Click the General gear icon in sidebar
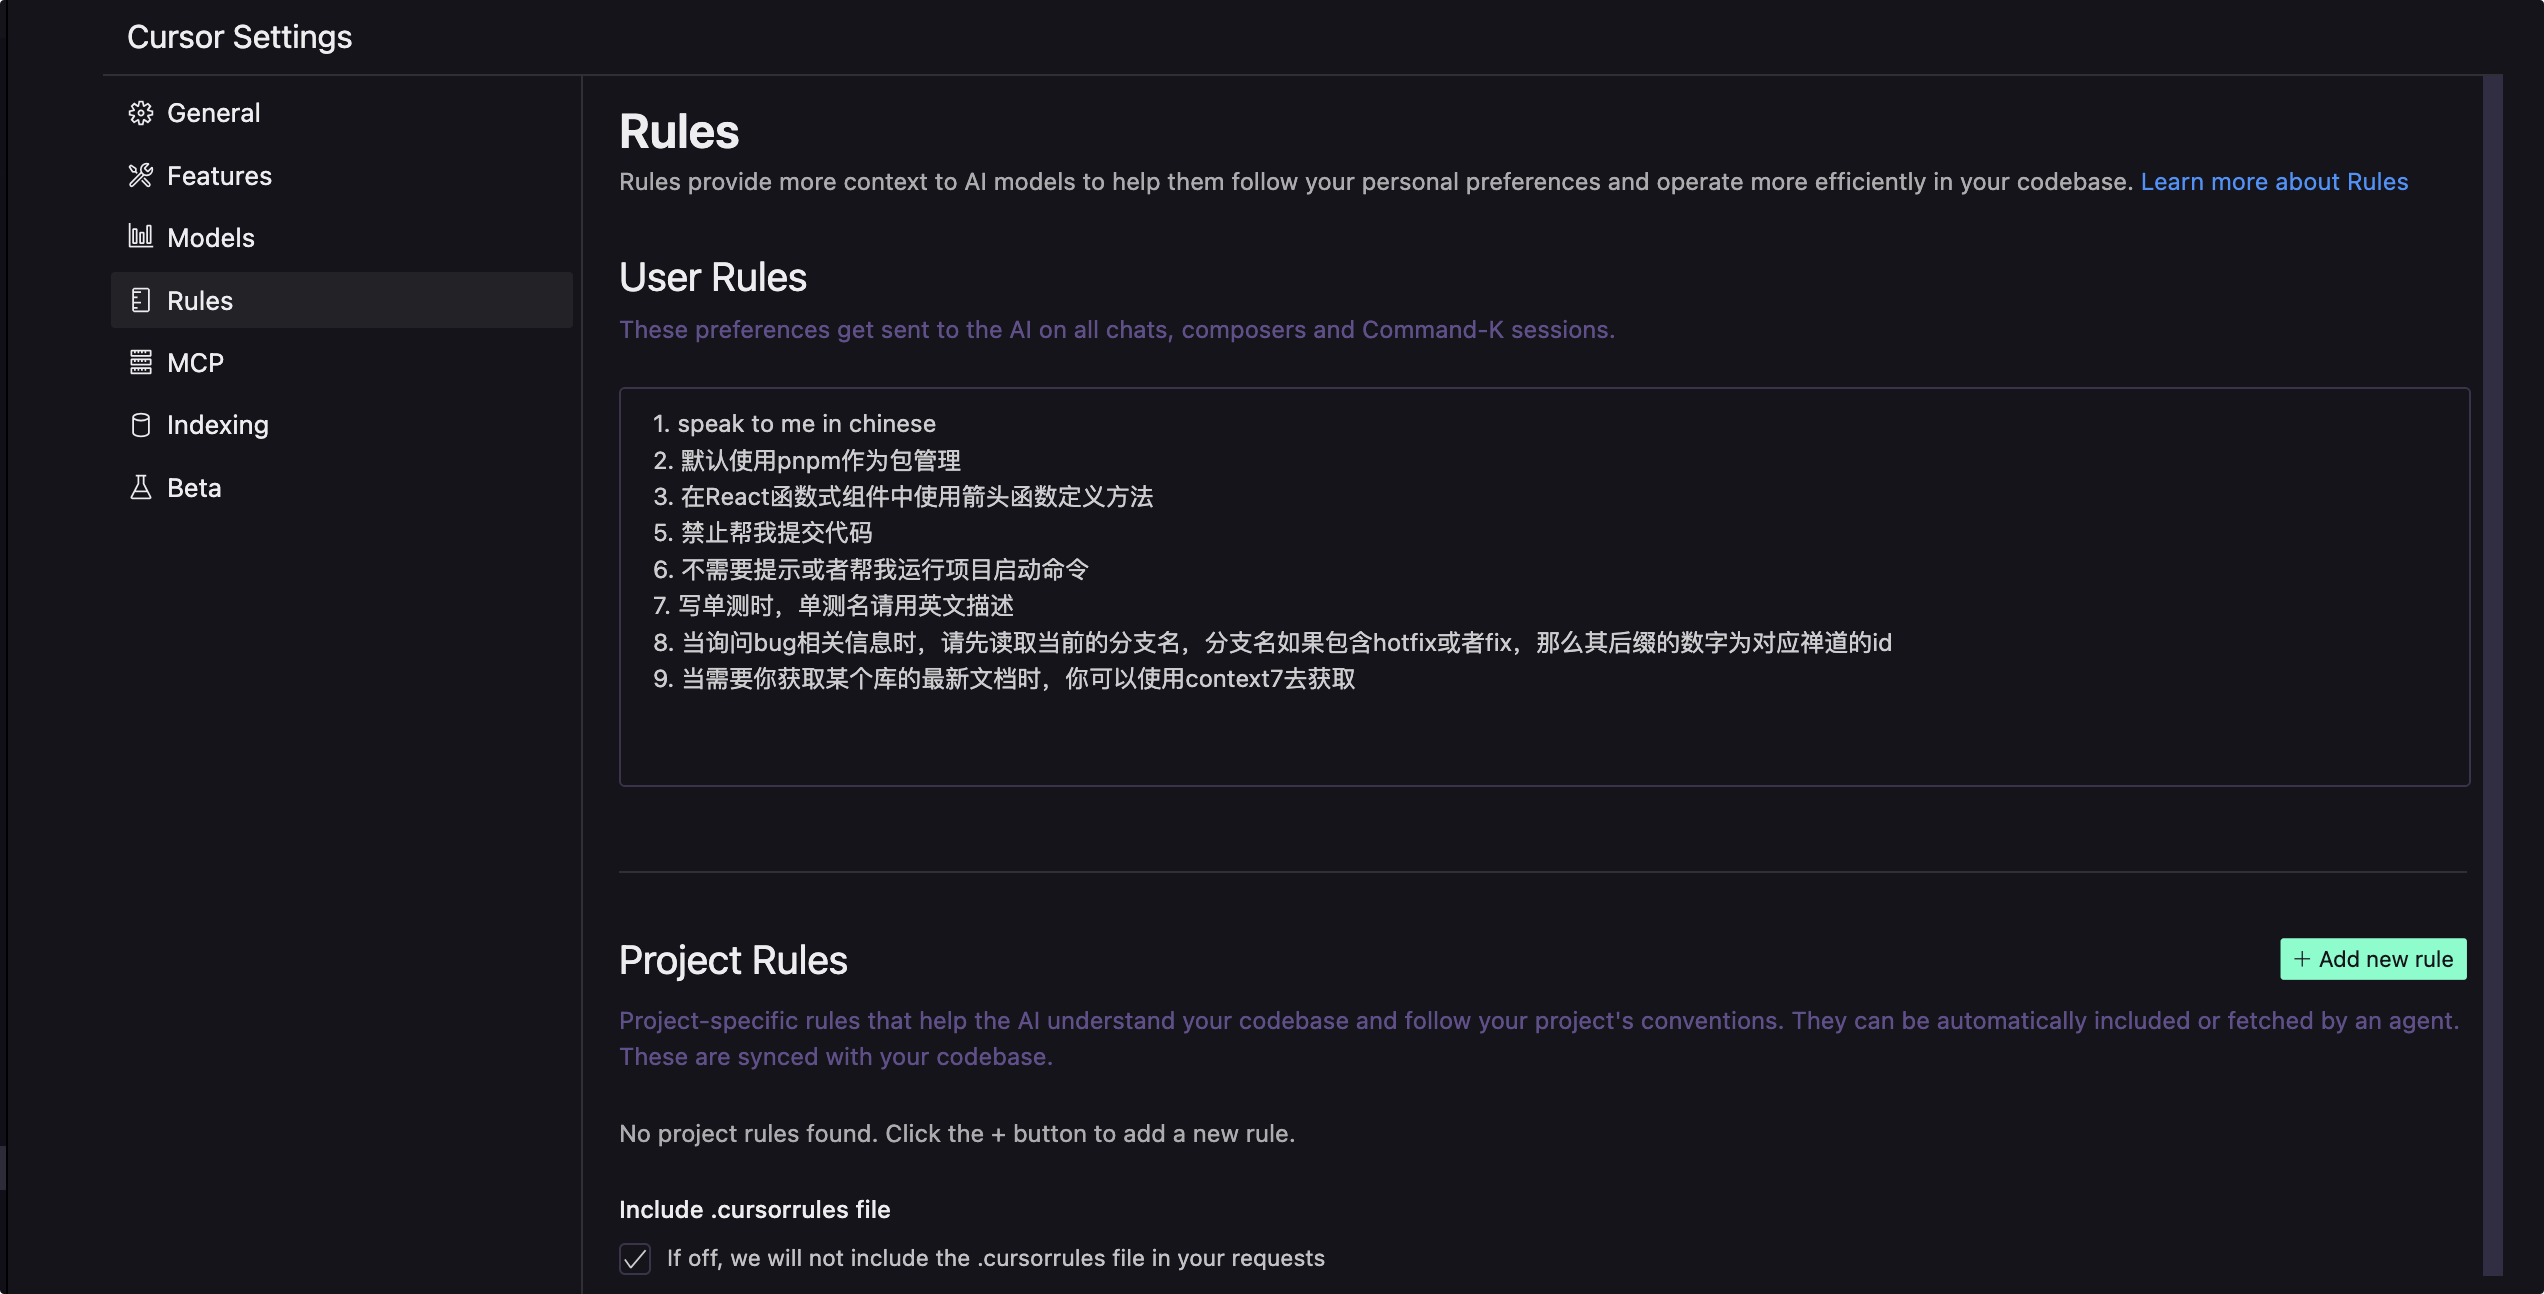Screen dimensions: 2544x1294 (x=141, y=113)
